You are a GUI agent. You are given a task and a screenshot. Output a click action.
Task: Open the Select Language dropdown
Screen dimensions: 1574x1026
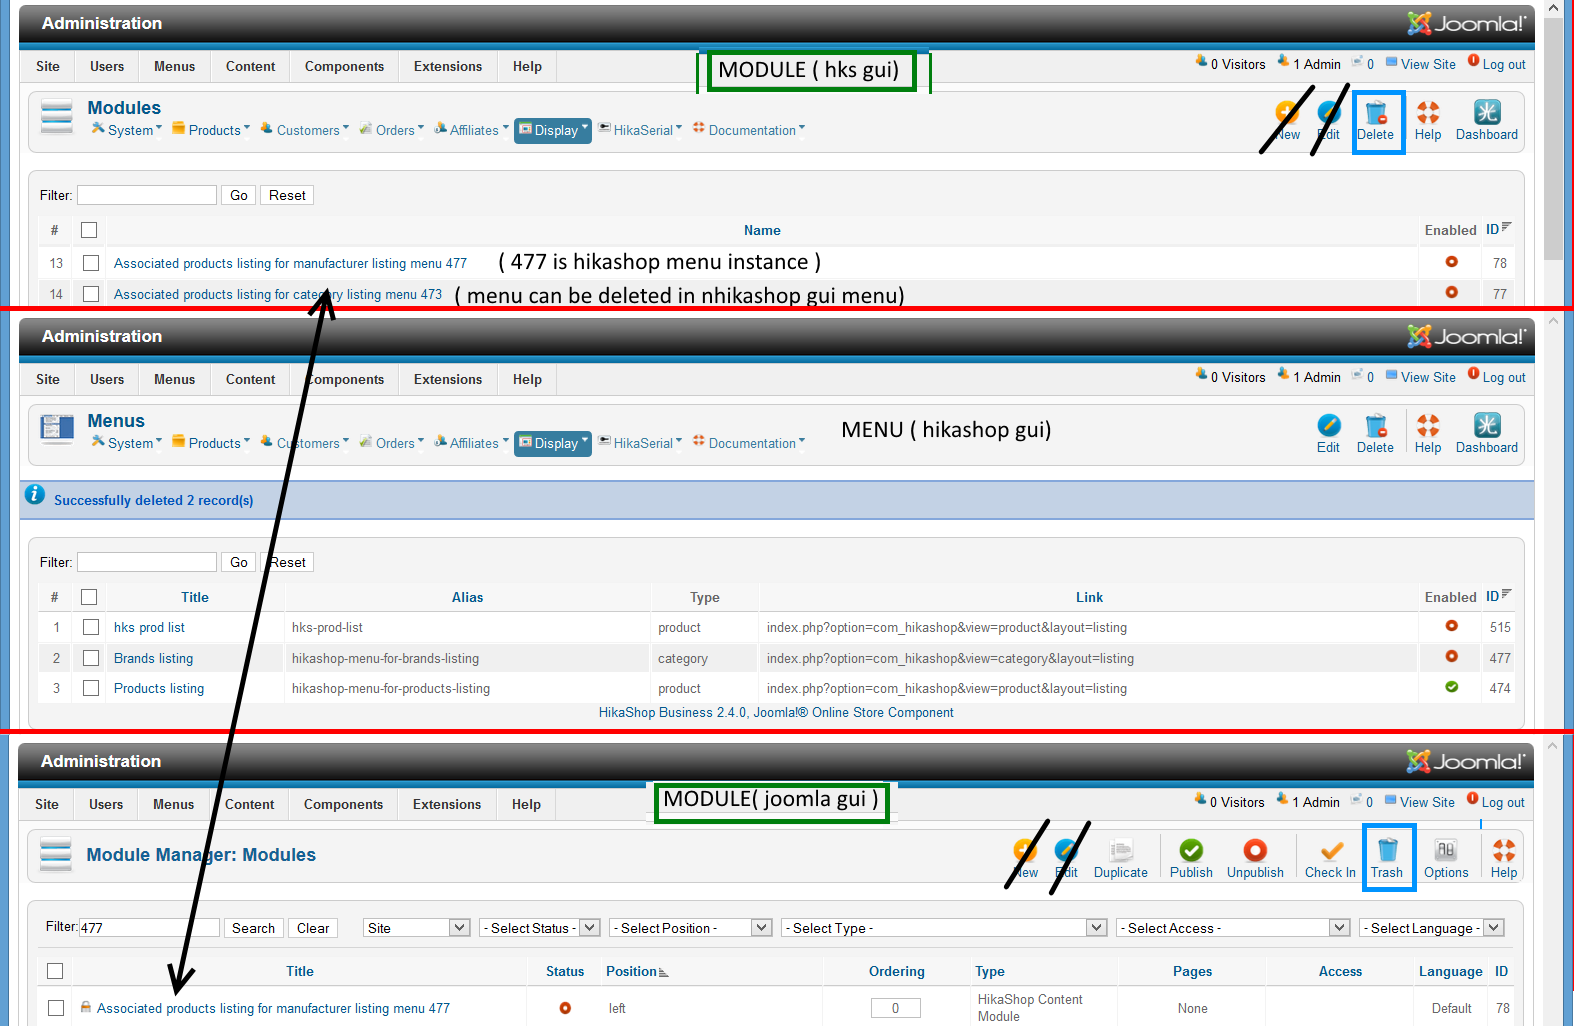(x=1432, y=928)
